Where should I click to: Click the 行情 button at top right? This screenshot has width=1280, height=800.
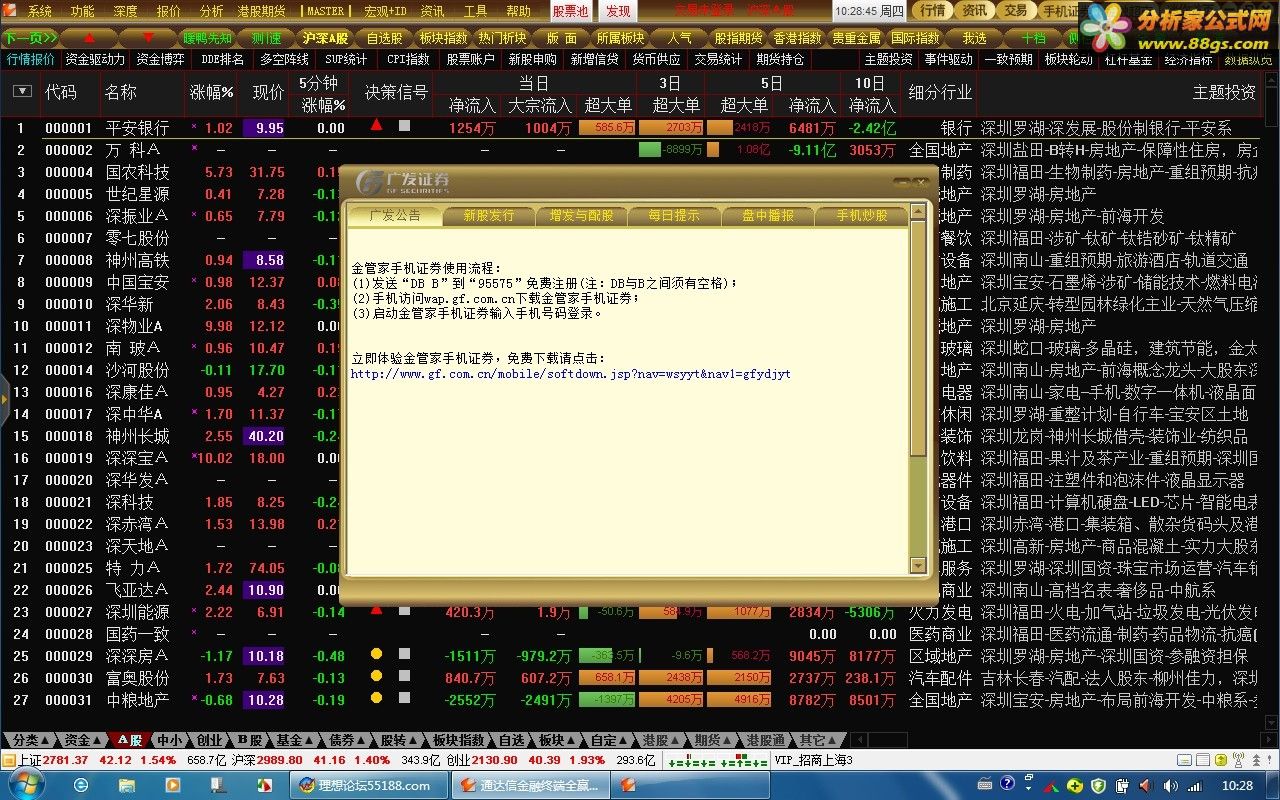pyautogui.click(x=933, y=11)
